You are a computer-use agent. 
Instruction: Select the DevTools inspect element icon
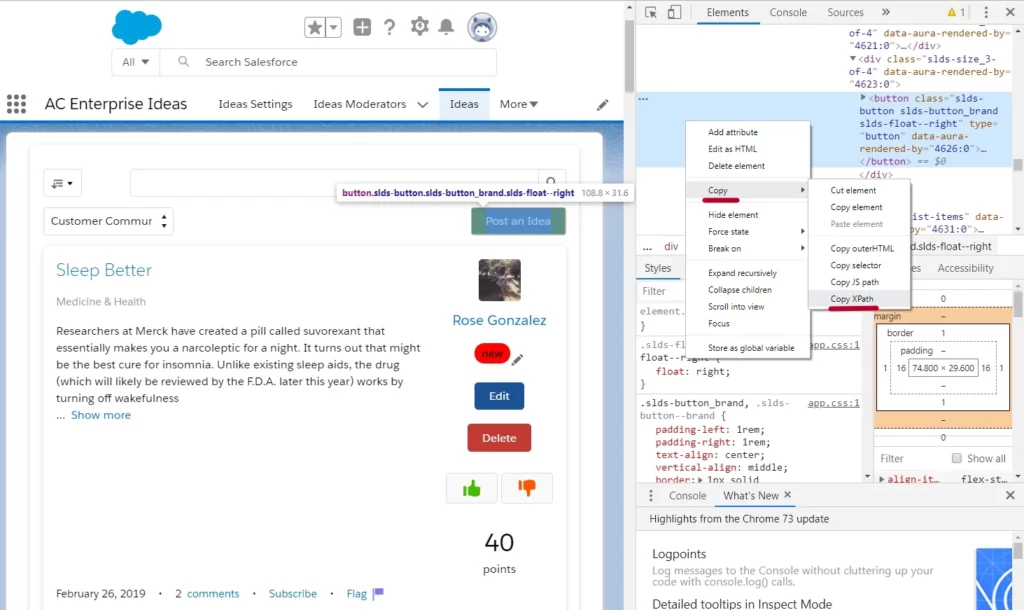(x=650, y=12)
